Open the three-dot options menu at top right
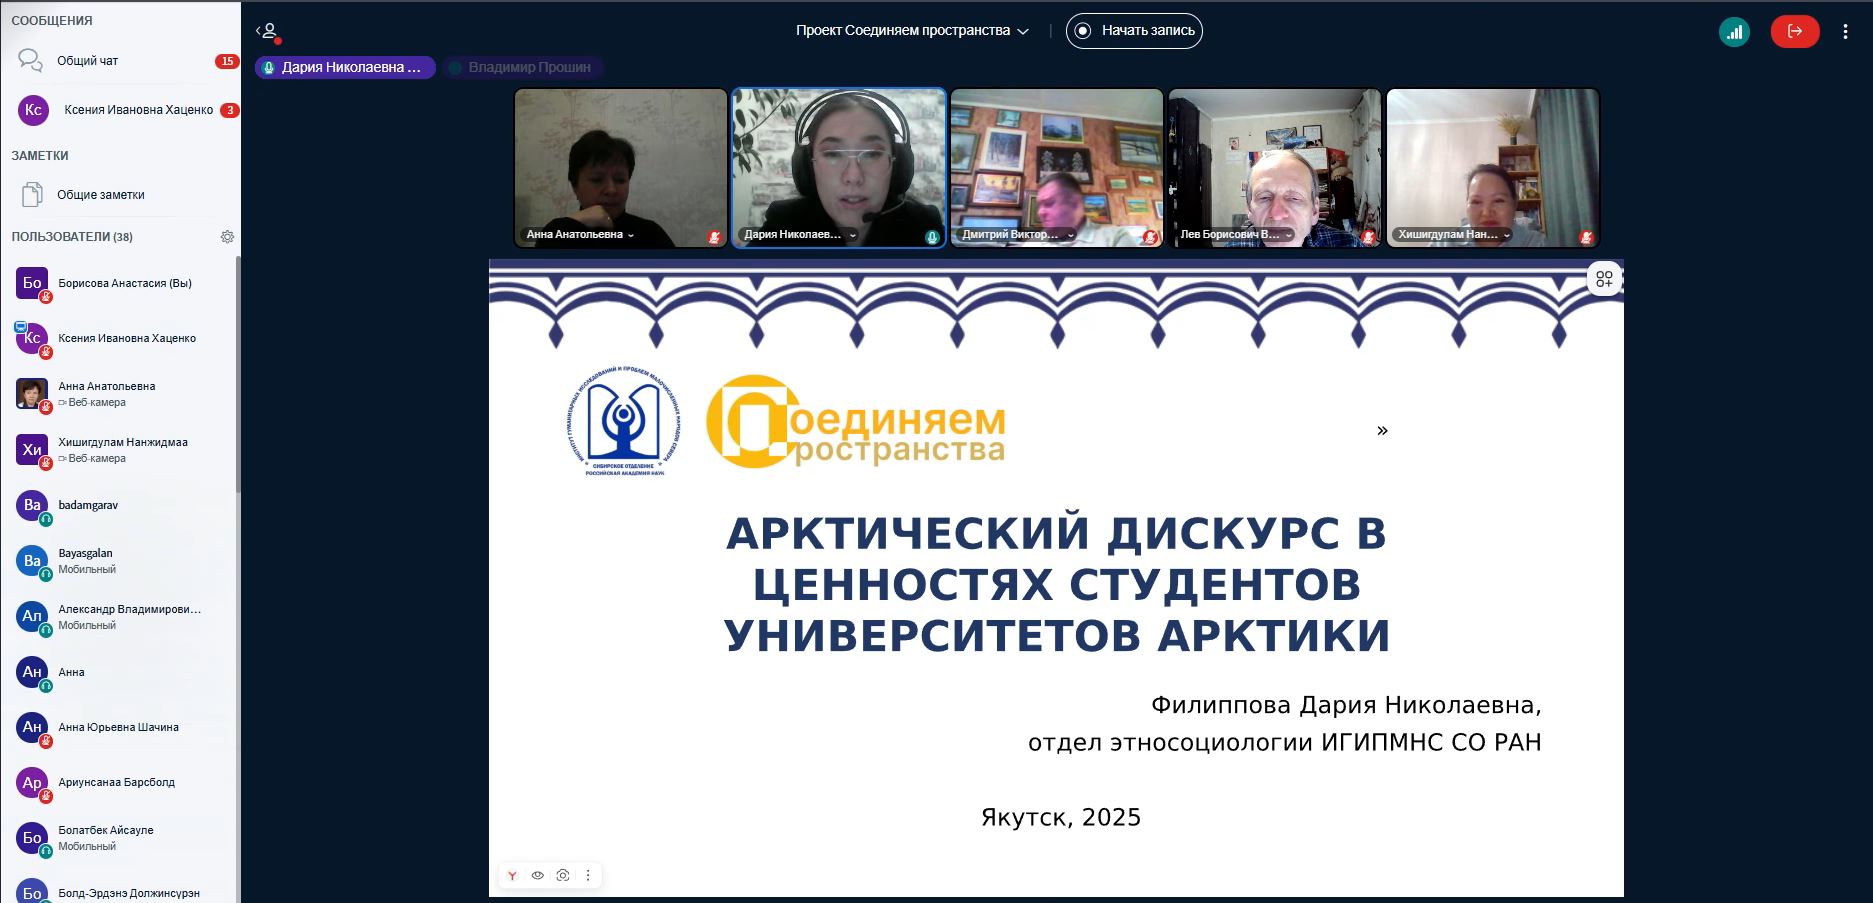 (x=1845, y=32)
